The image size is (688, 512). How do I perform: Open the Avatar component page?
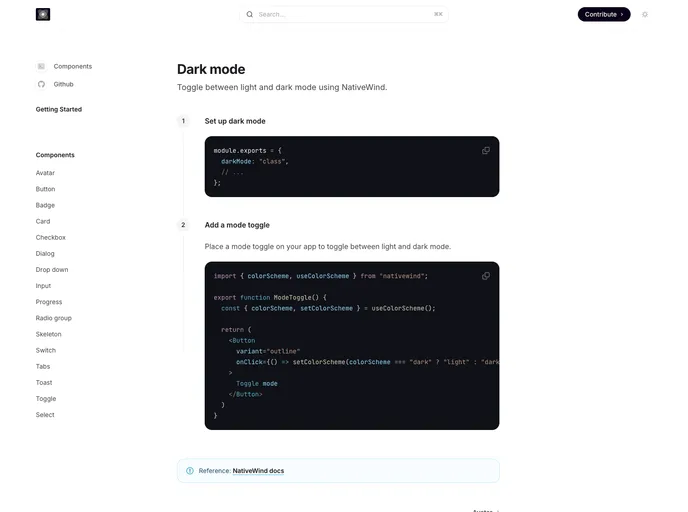point(45,173)
